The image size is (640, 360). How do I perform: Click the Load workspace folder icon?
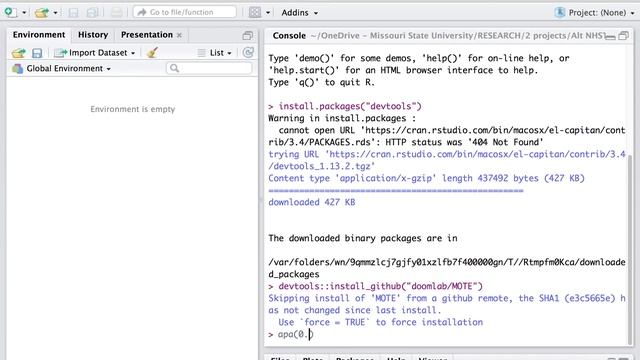click(18, 53)
